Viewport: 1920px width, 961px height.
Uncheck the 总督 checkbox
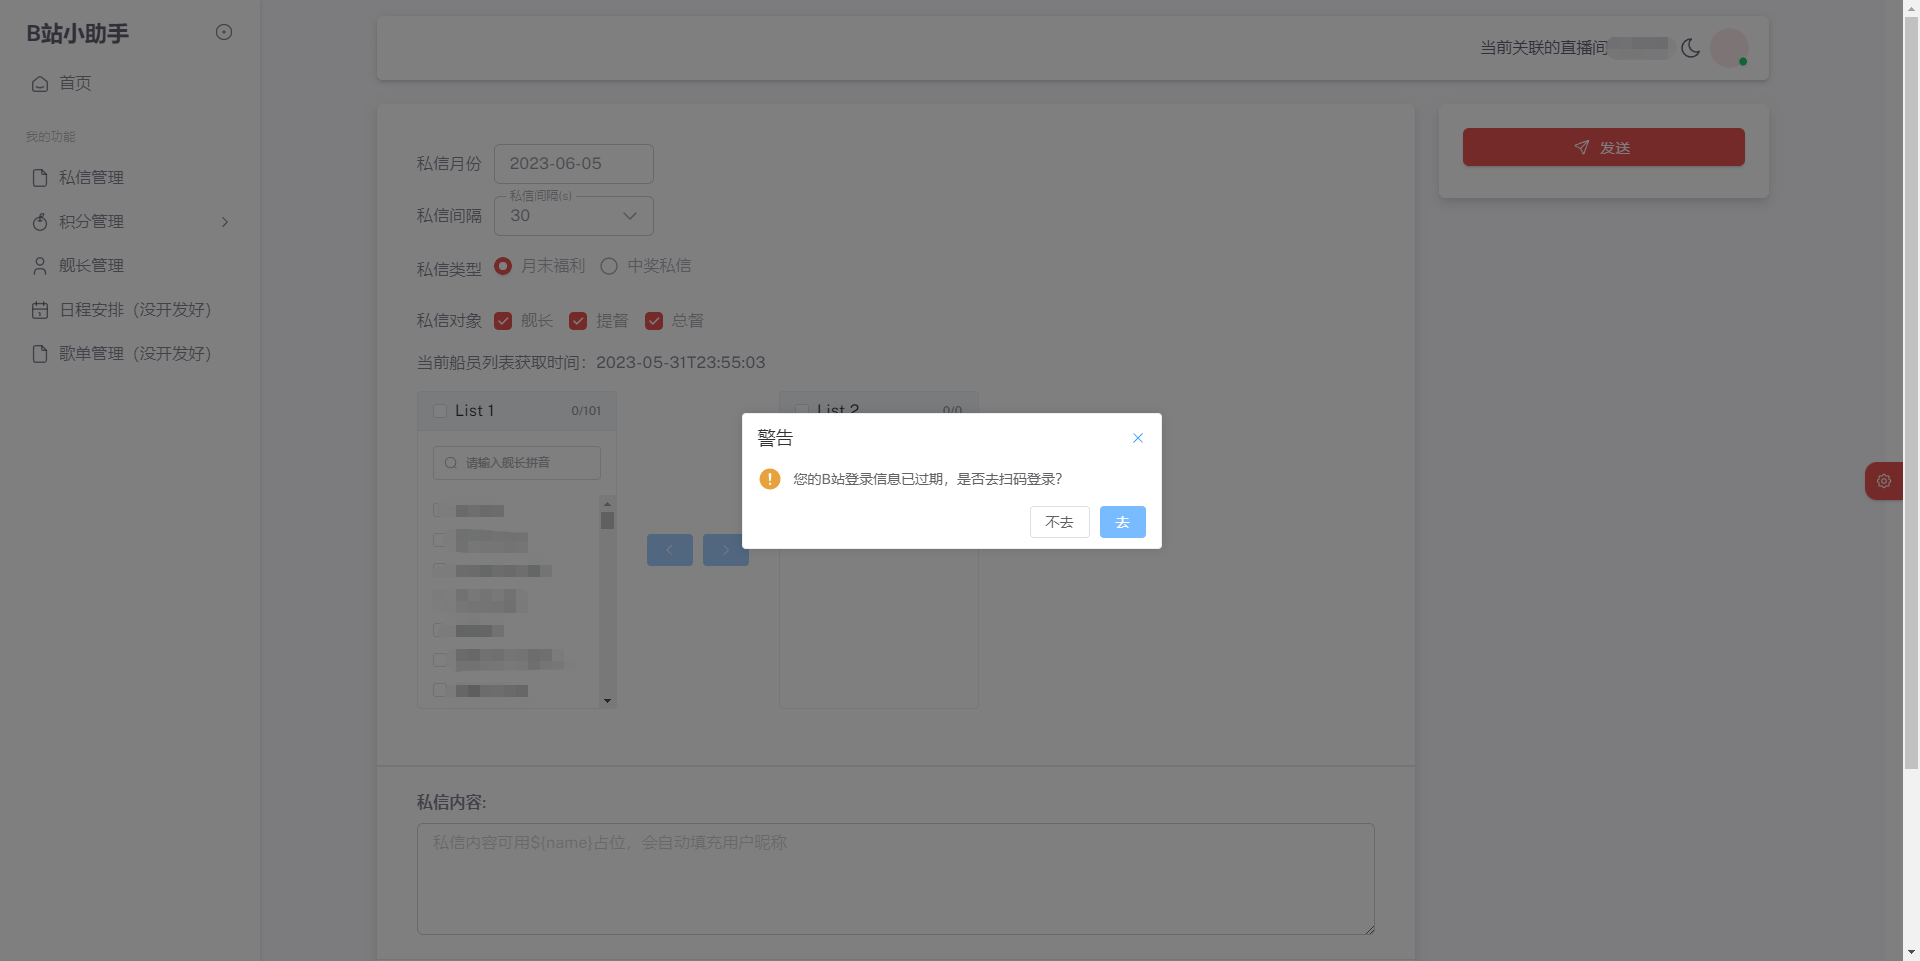pyautogui.click(x=654, y=321)
